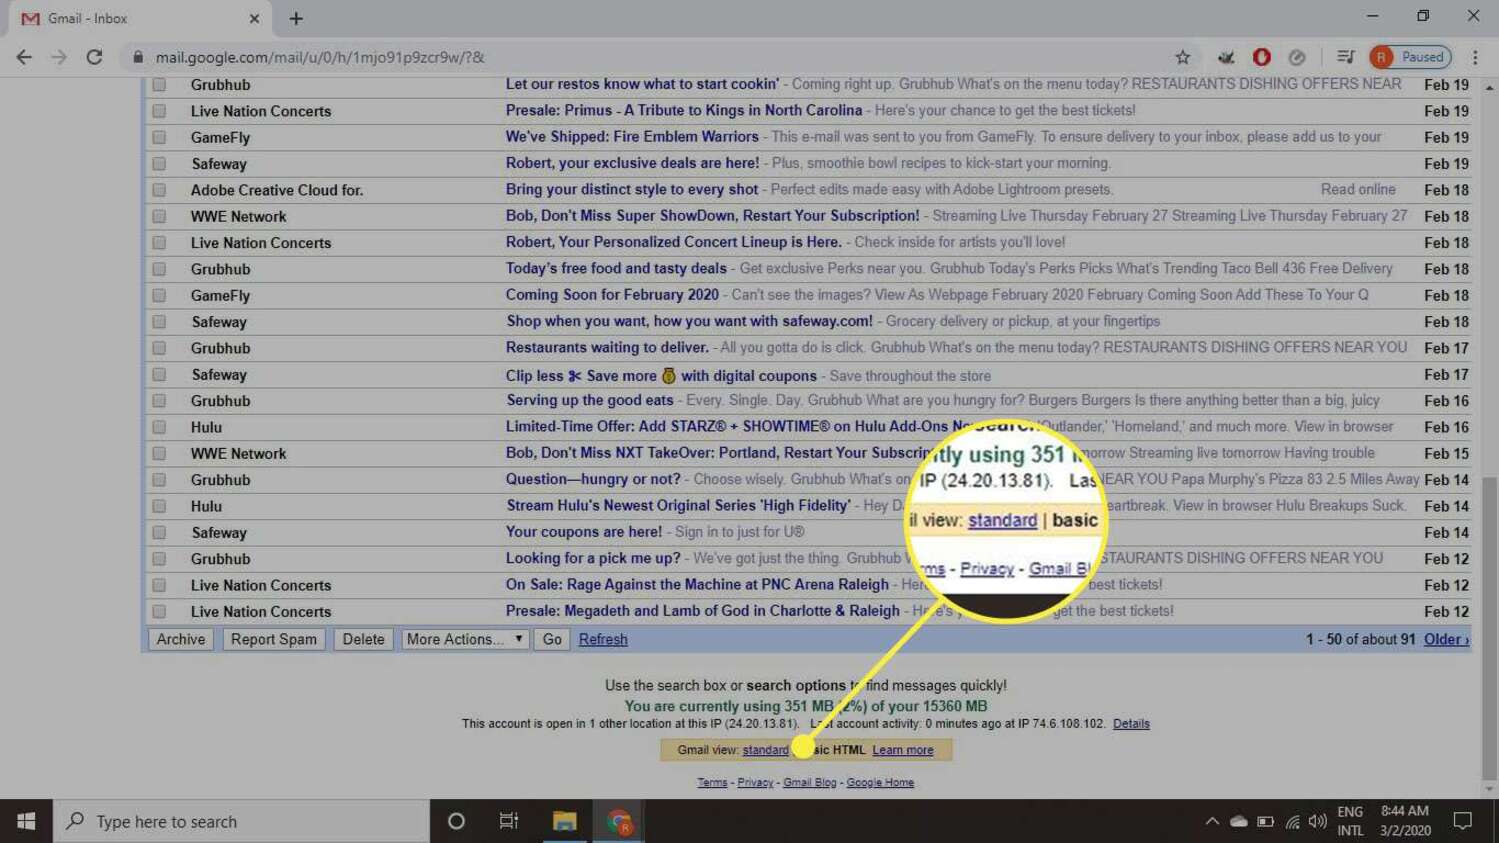Open the red Opera-style extension icon

[x=1262, y=57]
